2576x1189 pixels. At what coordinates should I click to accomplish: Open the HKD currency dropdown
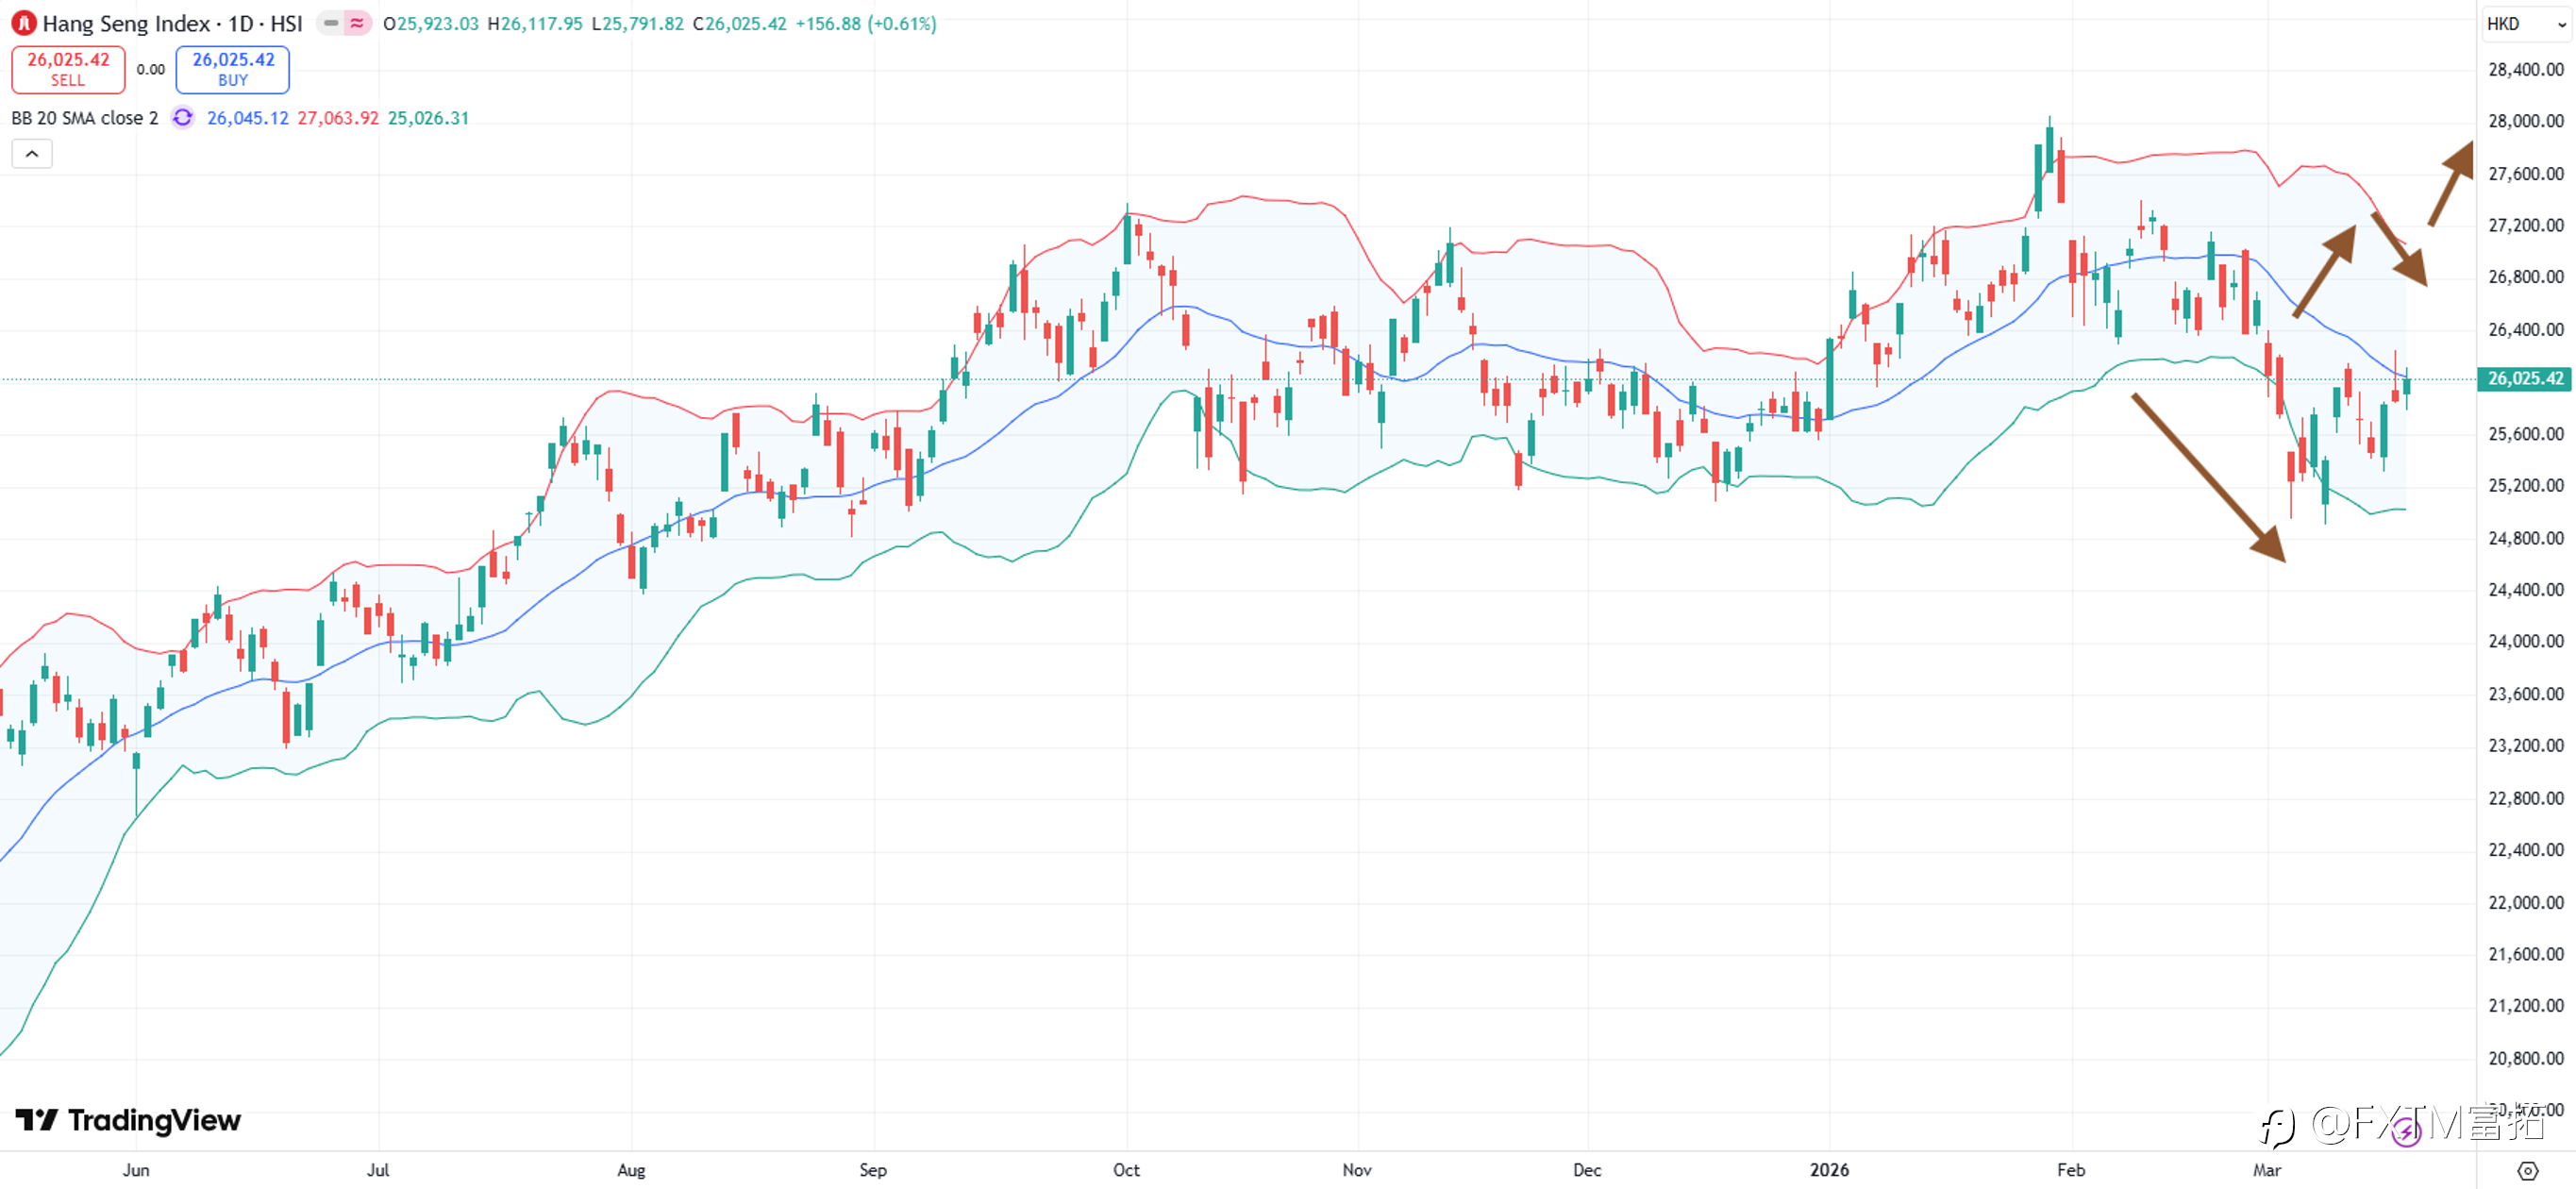(x=2525, y=24)
